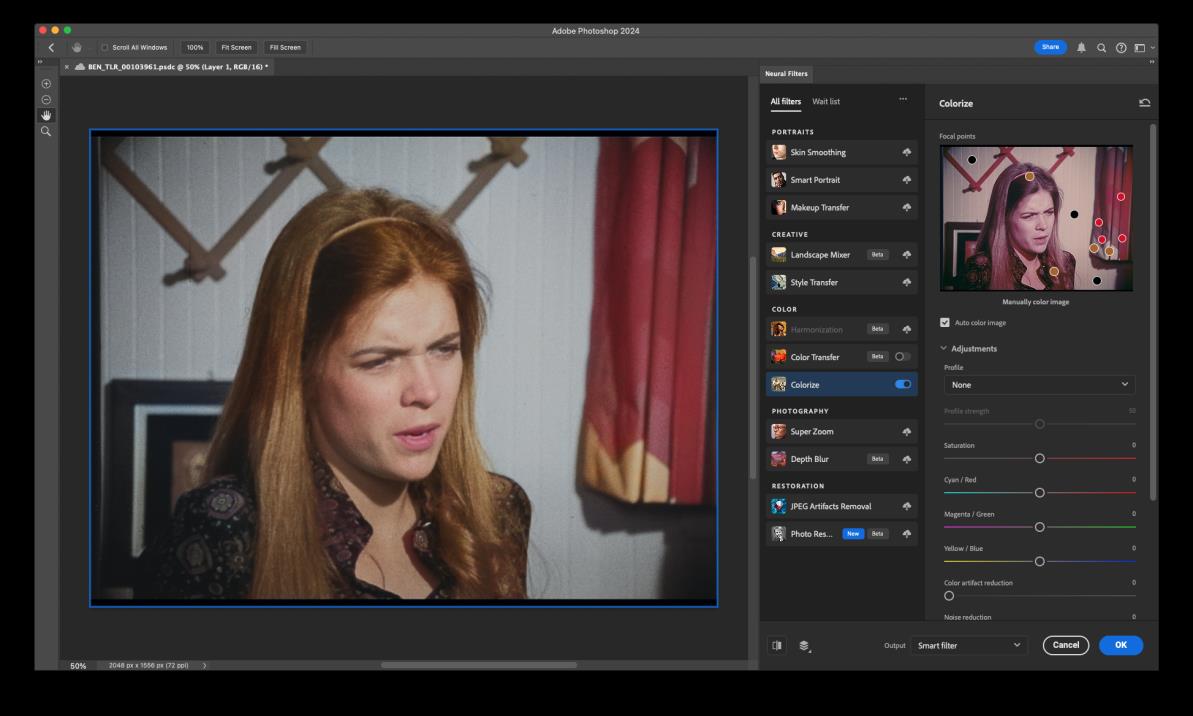Select the All filters tab
Screen dimensions: 1193x716
(x=785, y=102)
